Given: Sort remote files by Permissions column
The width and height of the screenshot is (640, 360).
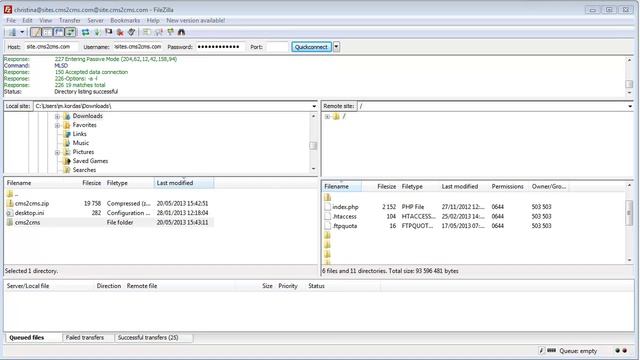Looking at the screenshot, I should coord(507,187).
